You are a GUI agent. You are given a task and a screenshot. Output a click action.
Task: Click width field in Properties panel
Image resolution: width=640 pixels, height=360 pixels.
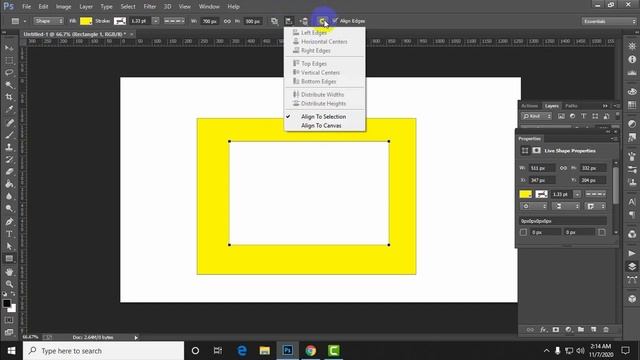542,168
